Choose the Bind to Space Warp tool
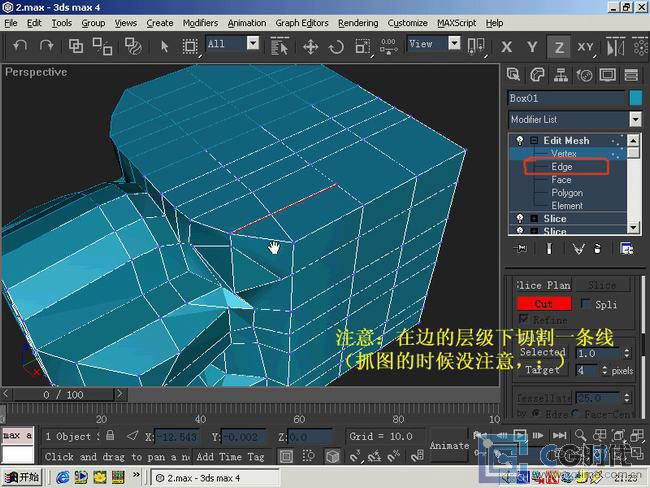 coord(133,46)
